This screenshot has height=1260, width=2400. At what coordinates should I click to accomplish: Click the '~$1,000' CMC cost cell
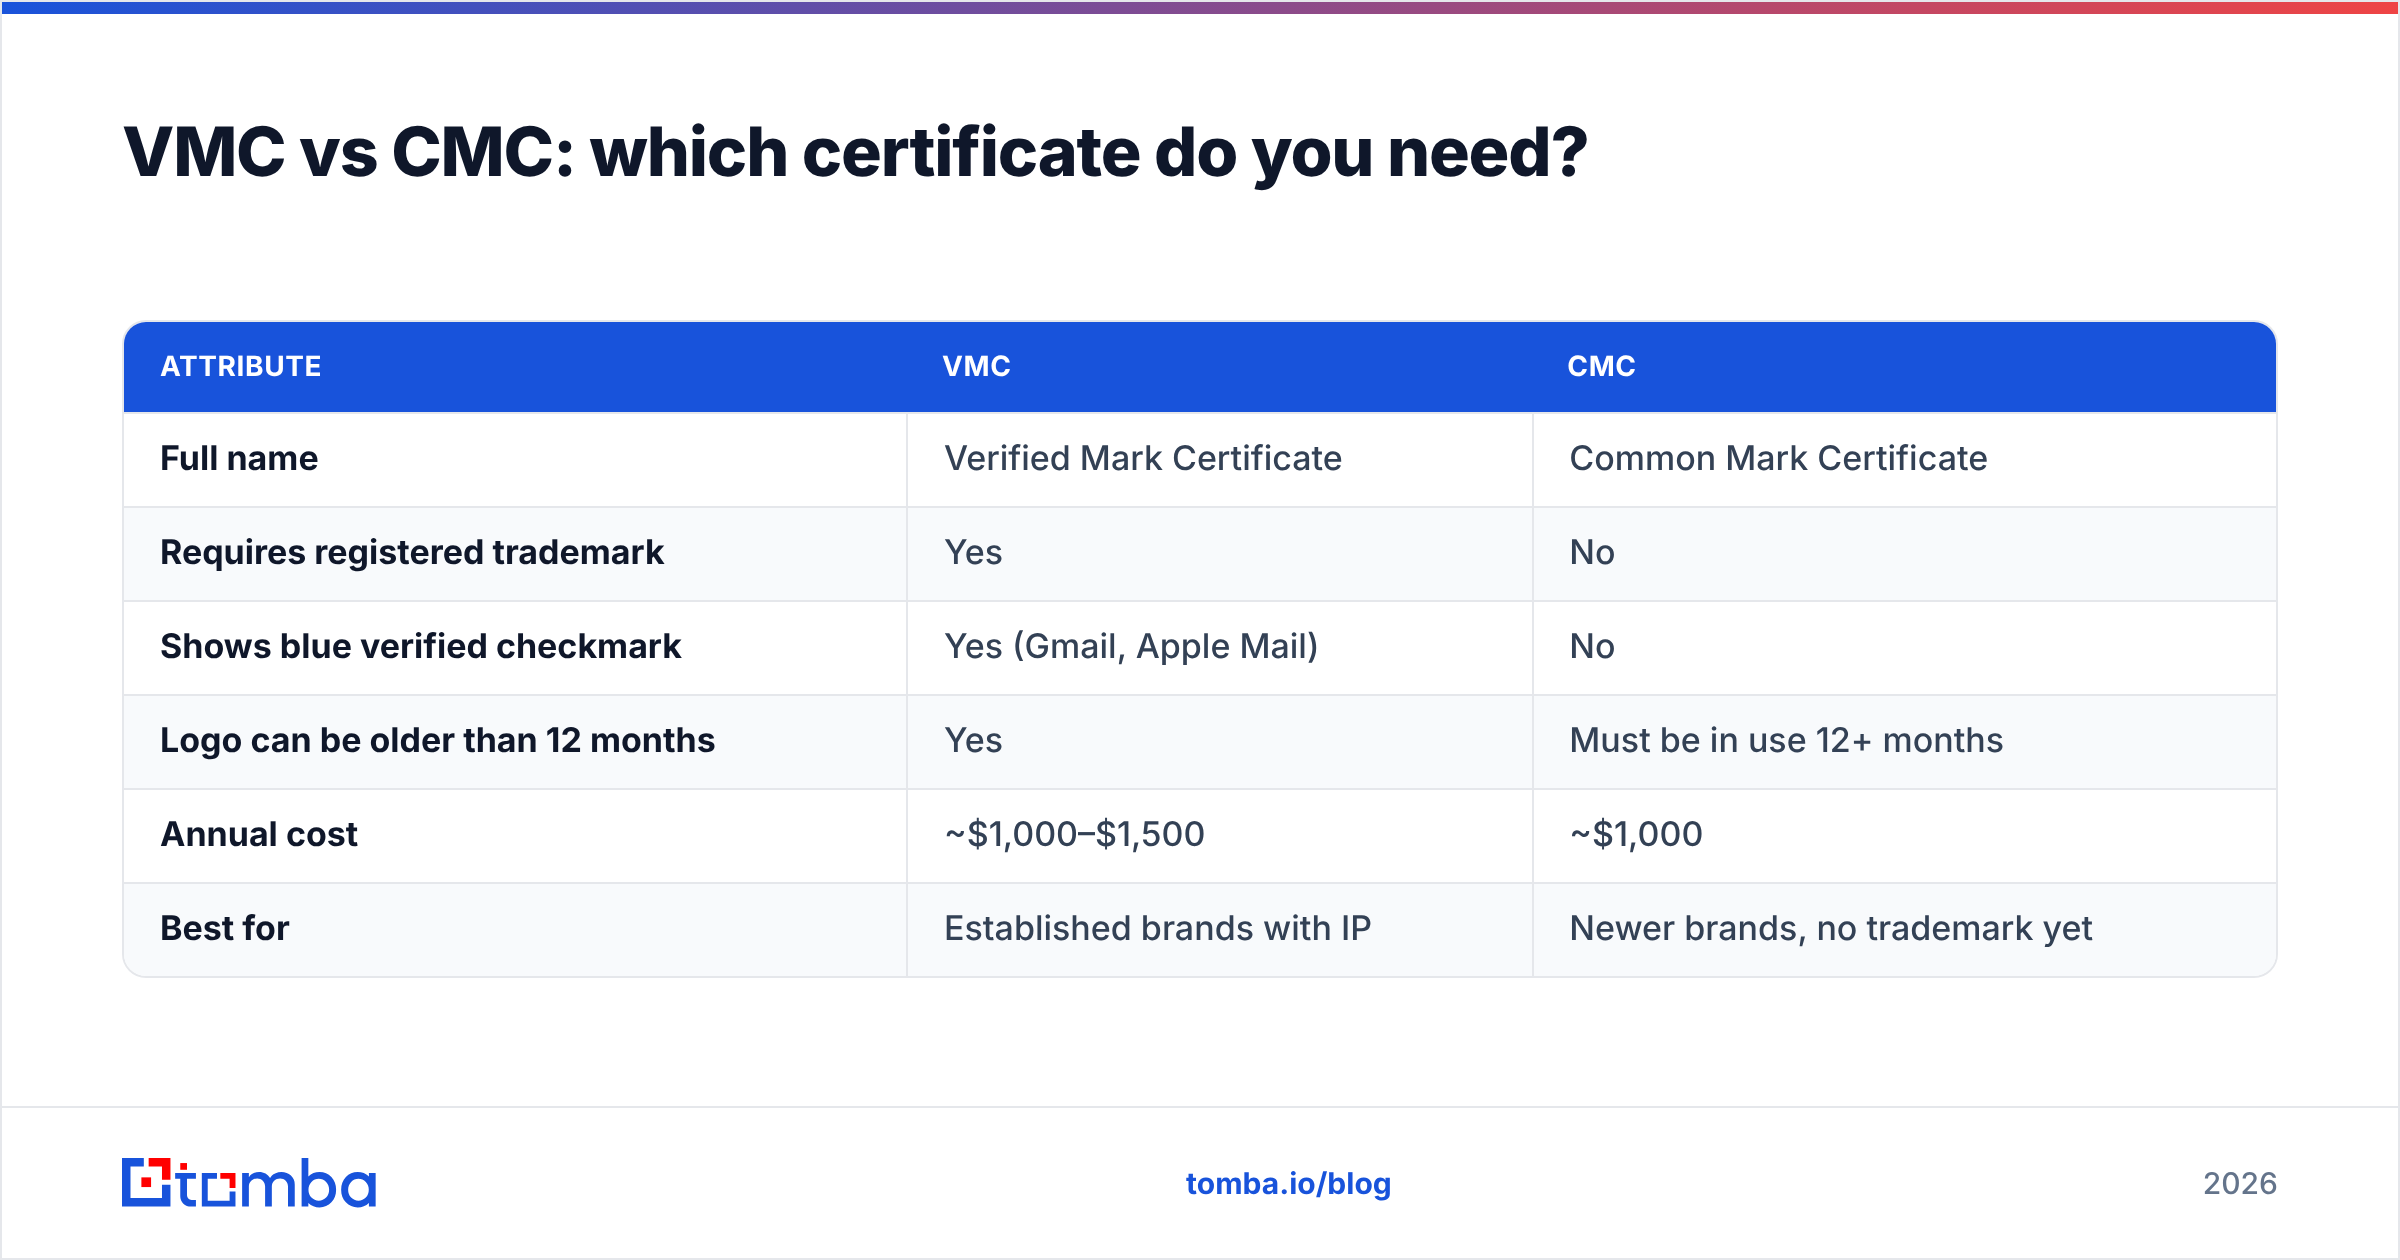(1636, 834)
